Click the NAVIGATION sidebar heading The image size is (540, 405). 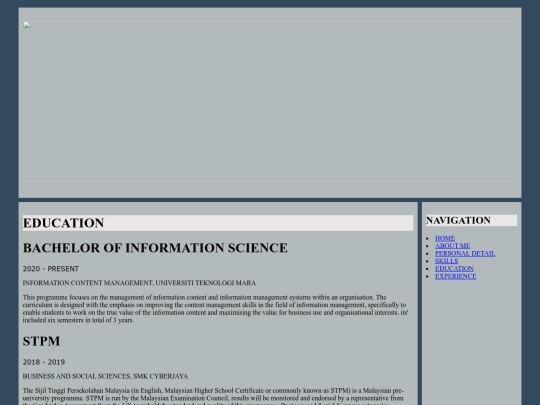[x=471, y=220]
